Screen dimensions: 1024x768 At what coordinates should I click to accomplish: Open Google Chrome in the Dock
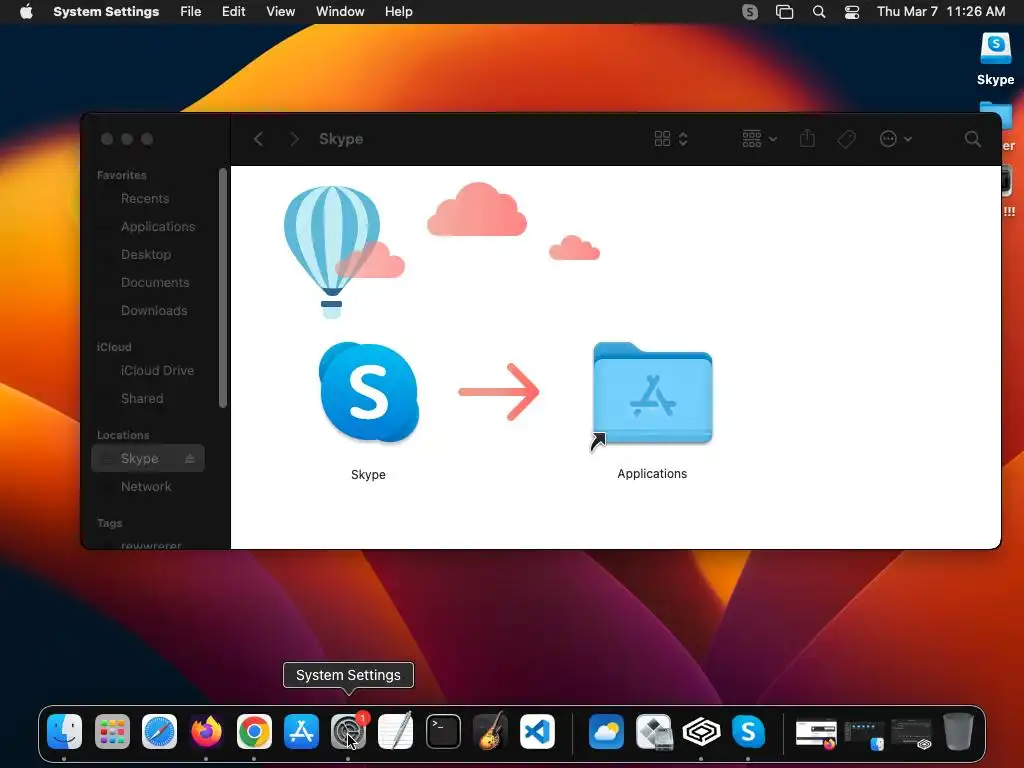click(x=254, y=731)
